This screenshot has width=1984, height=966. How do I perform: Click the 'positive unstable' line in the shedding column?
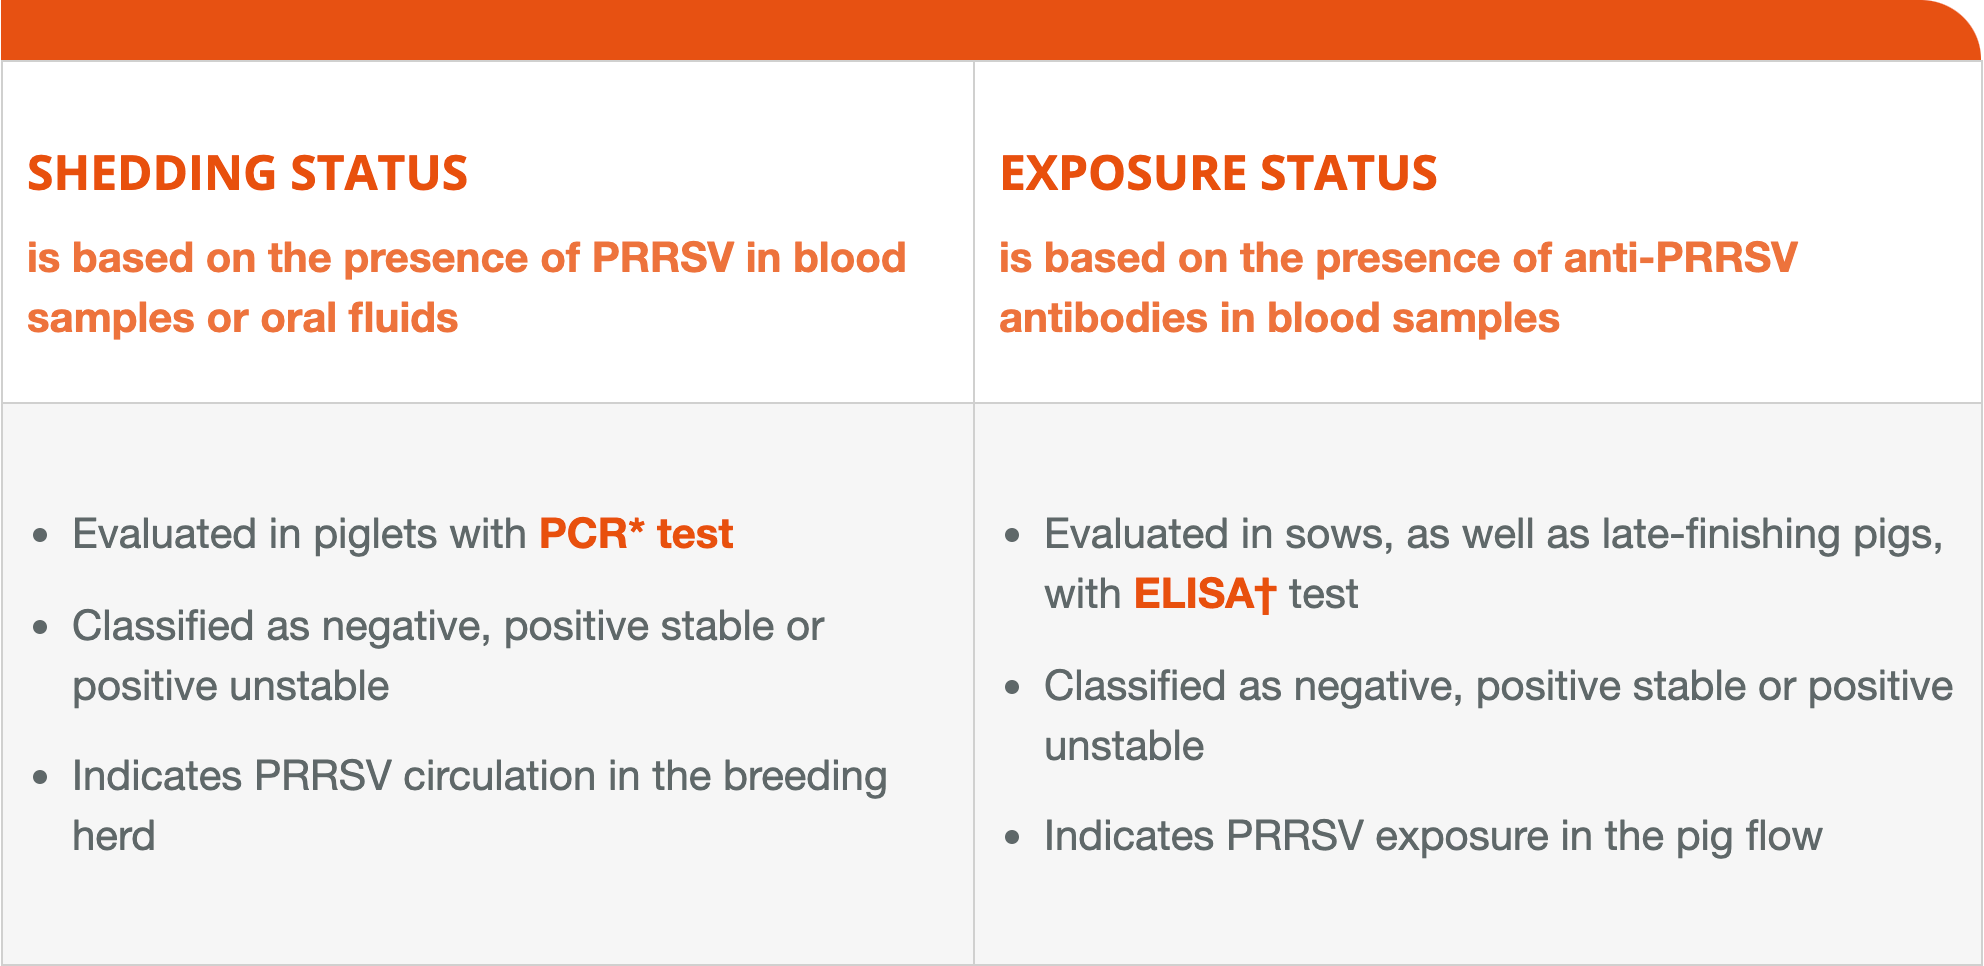[230, 686]
